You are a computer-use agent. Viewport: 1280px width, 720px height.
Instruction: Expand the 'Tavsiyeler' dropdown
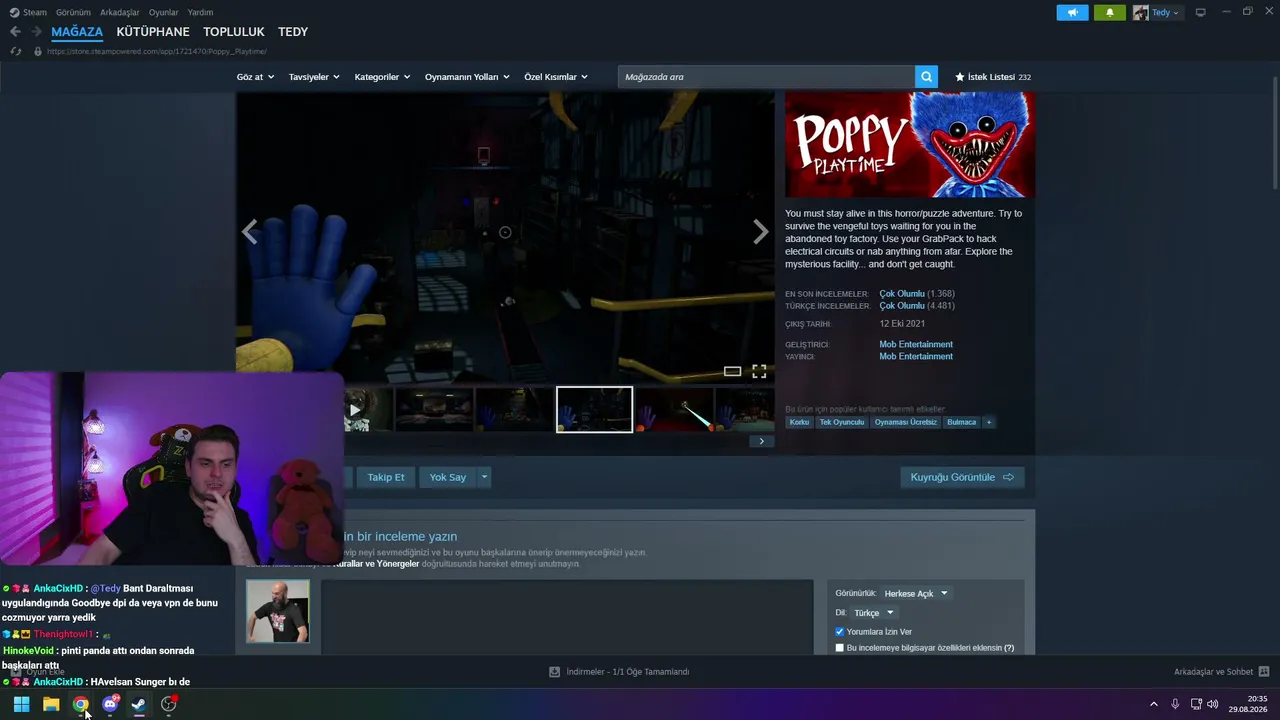point(314,77)
